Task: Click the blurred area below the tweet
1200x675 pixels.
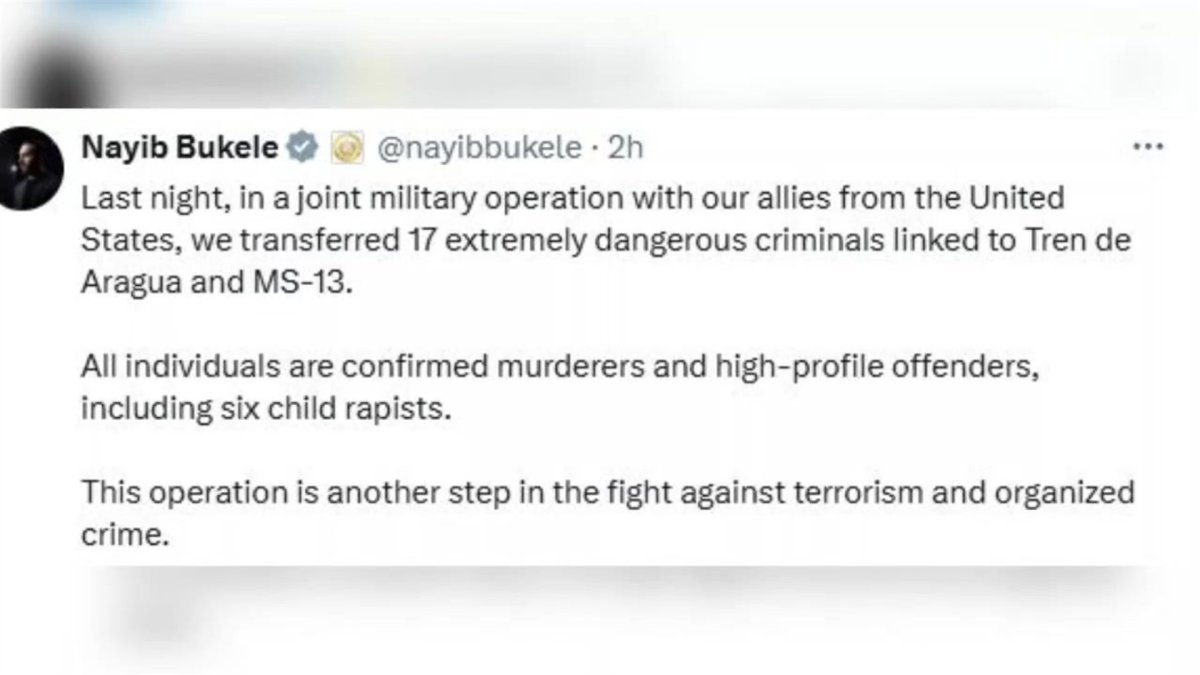Action: [600, 620]
